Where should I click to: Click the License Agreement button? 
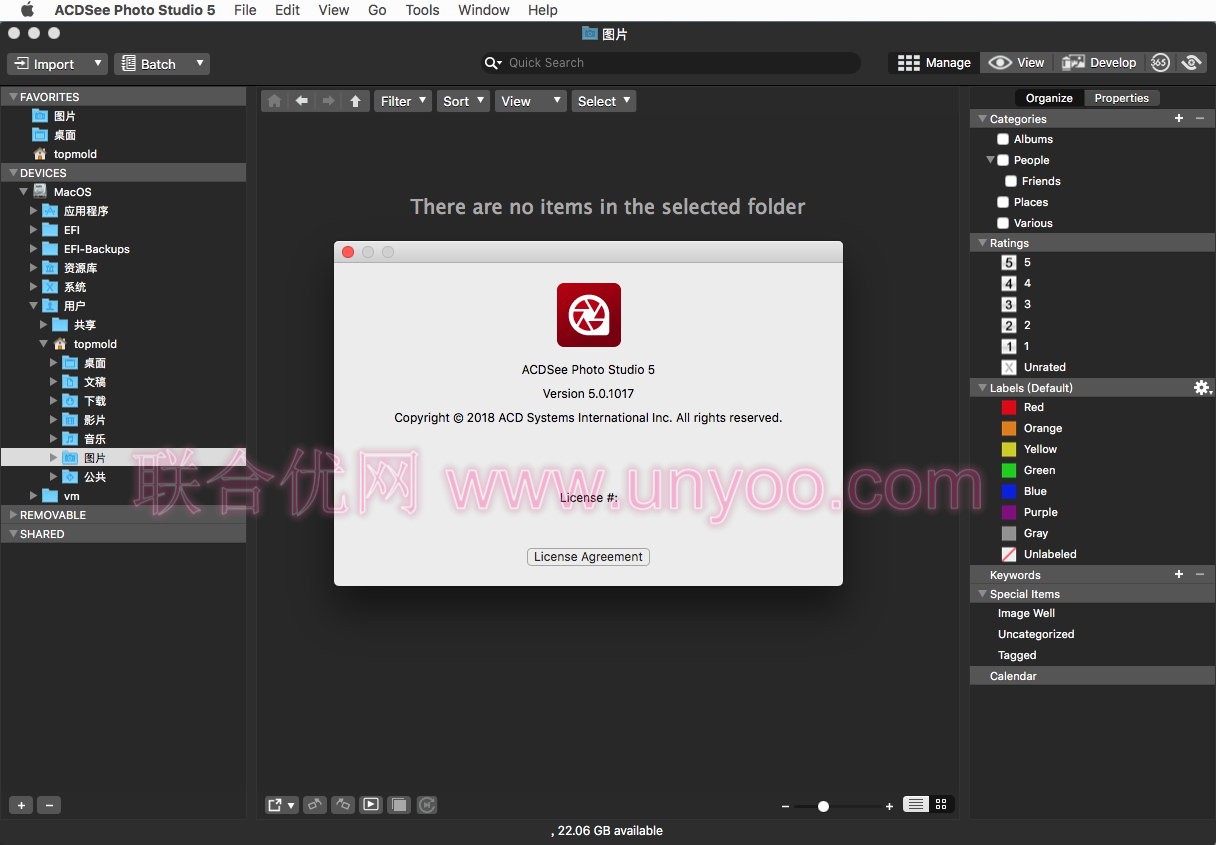point(588,557)
